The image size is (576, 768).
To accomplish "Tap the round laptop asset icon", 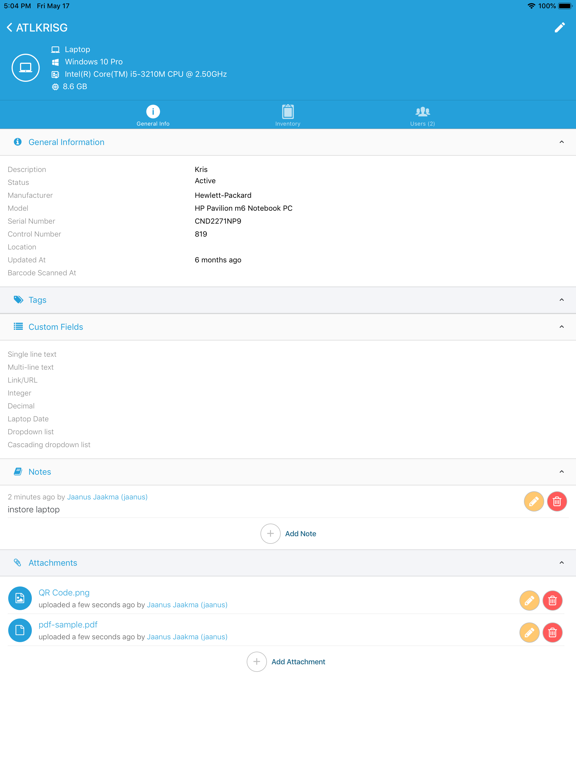I will [25, 68].
